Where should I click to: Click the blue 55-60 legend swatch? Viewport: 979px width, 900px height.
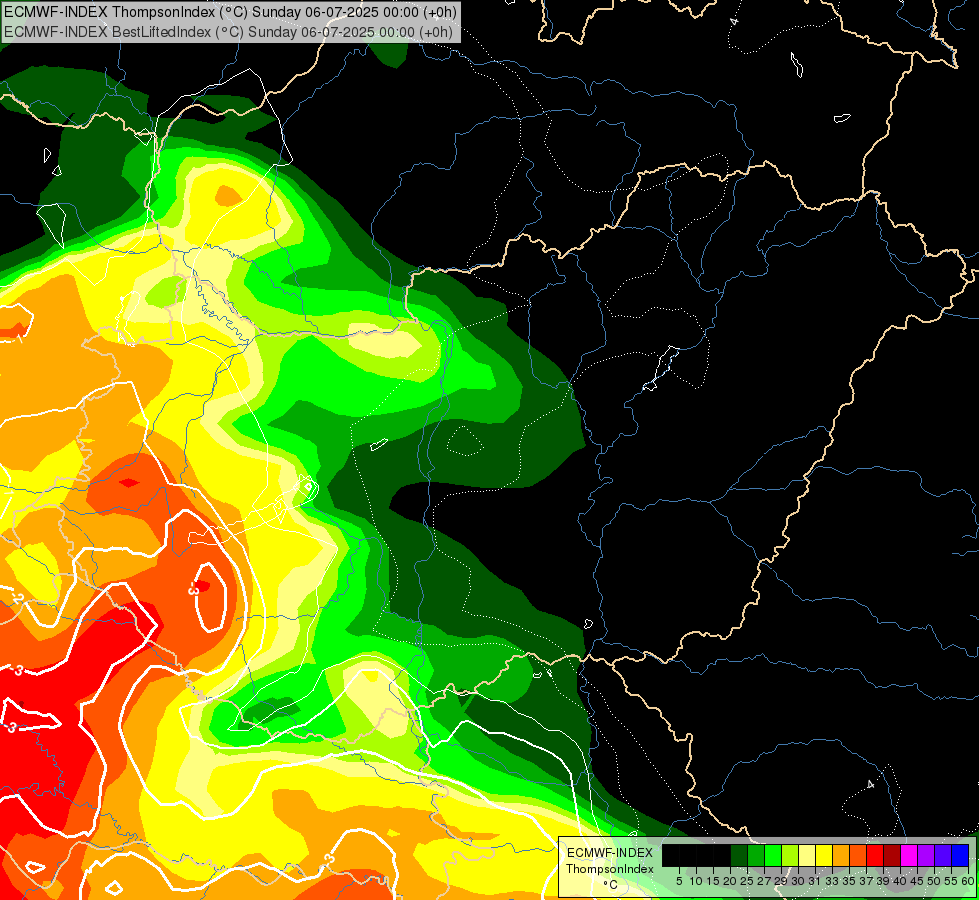(x=960, y=855)
